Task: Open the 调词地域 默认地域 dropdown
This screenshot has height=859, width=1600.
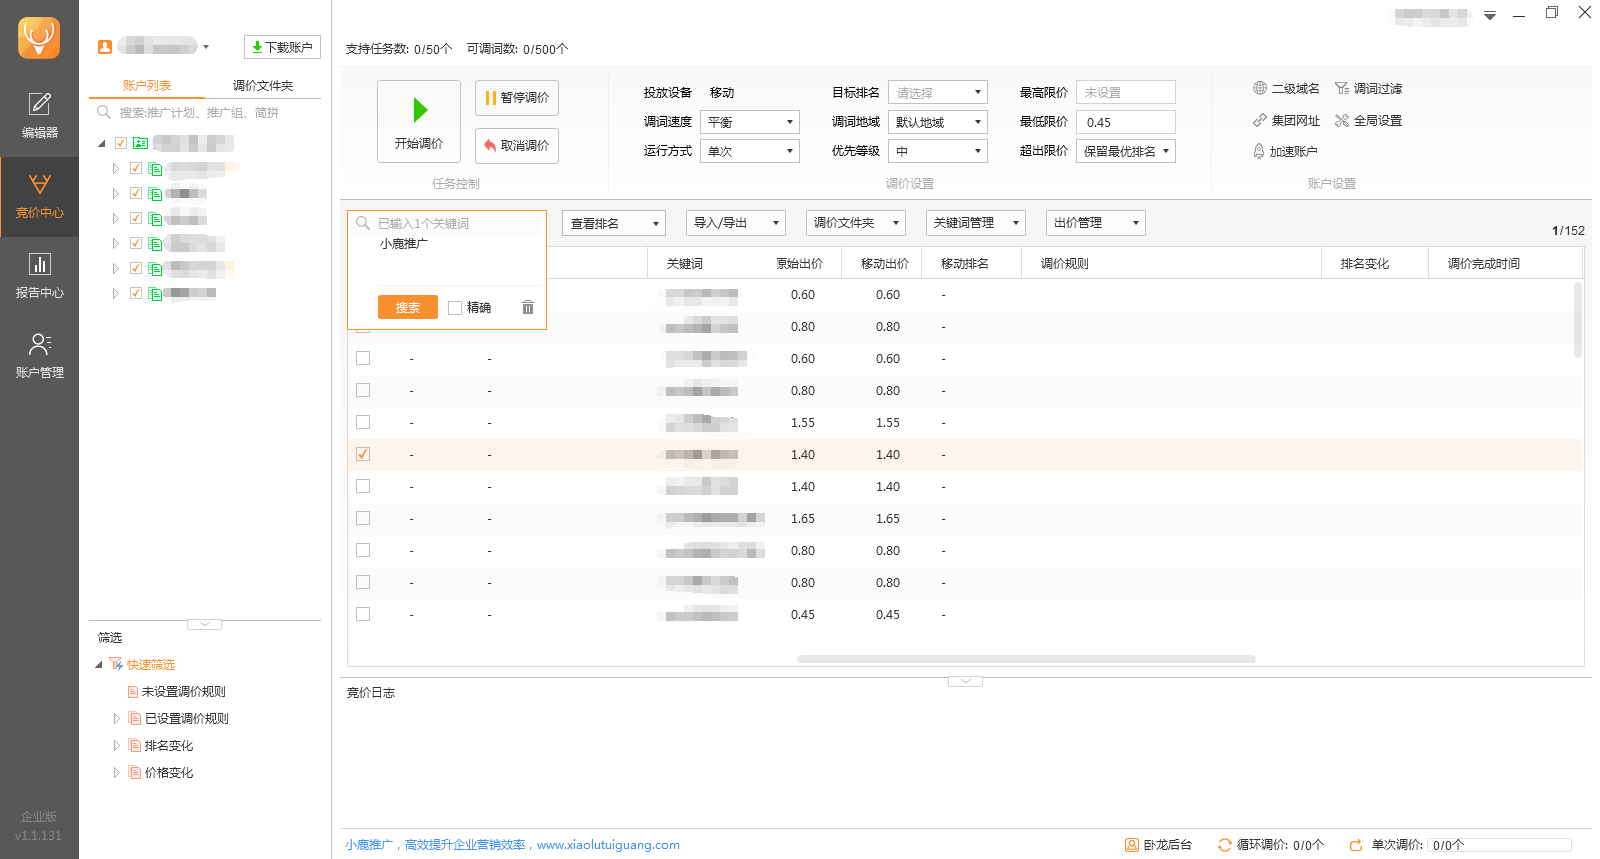Action: [x=938, y=122]
